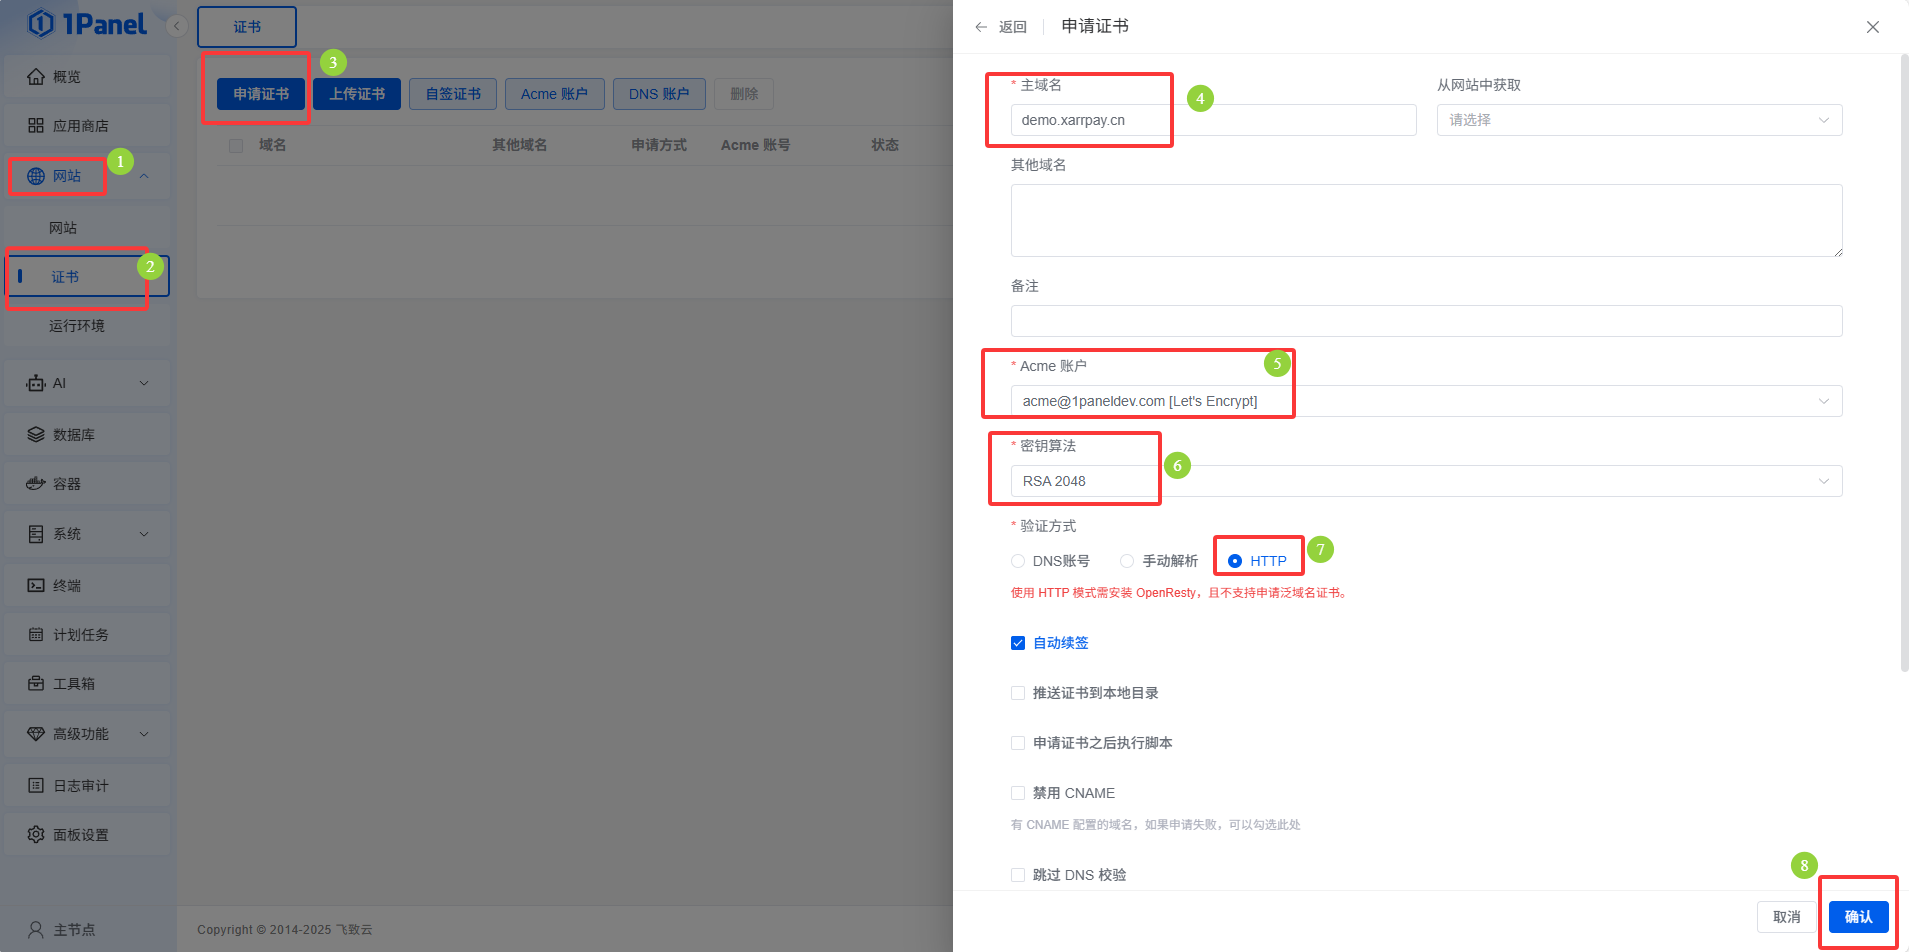This screenshot has width=1909, height=952.
Task: Expand the 高级功能 sidebar menu
Action: pos(88,734)
